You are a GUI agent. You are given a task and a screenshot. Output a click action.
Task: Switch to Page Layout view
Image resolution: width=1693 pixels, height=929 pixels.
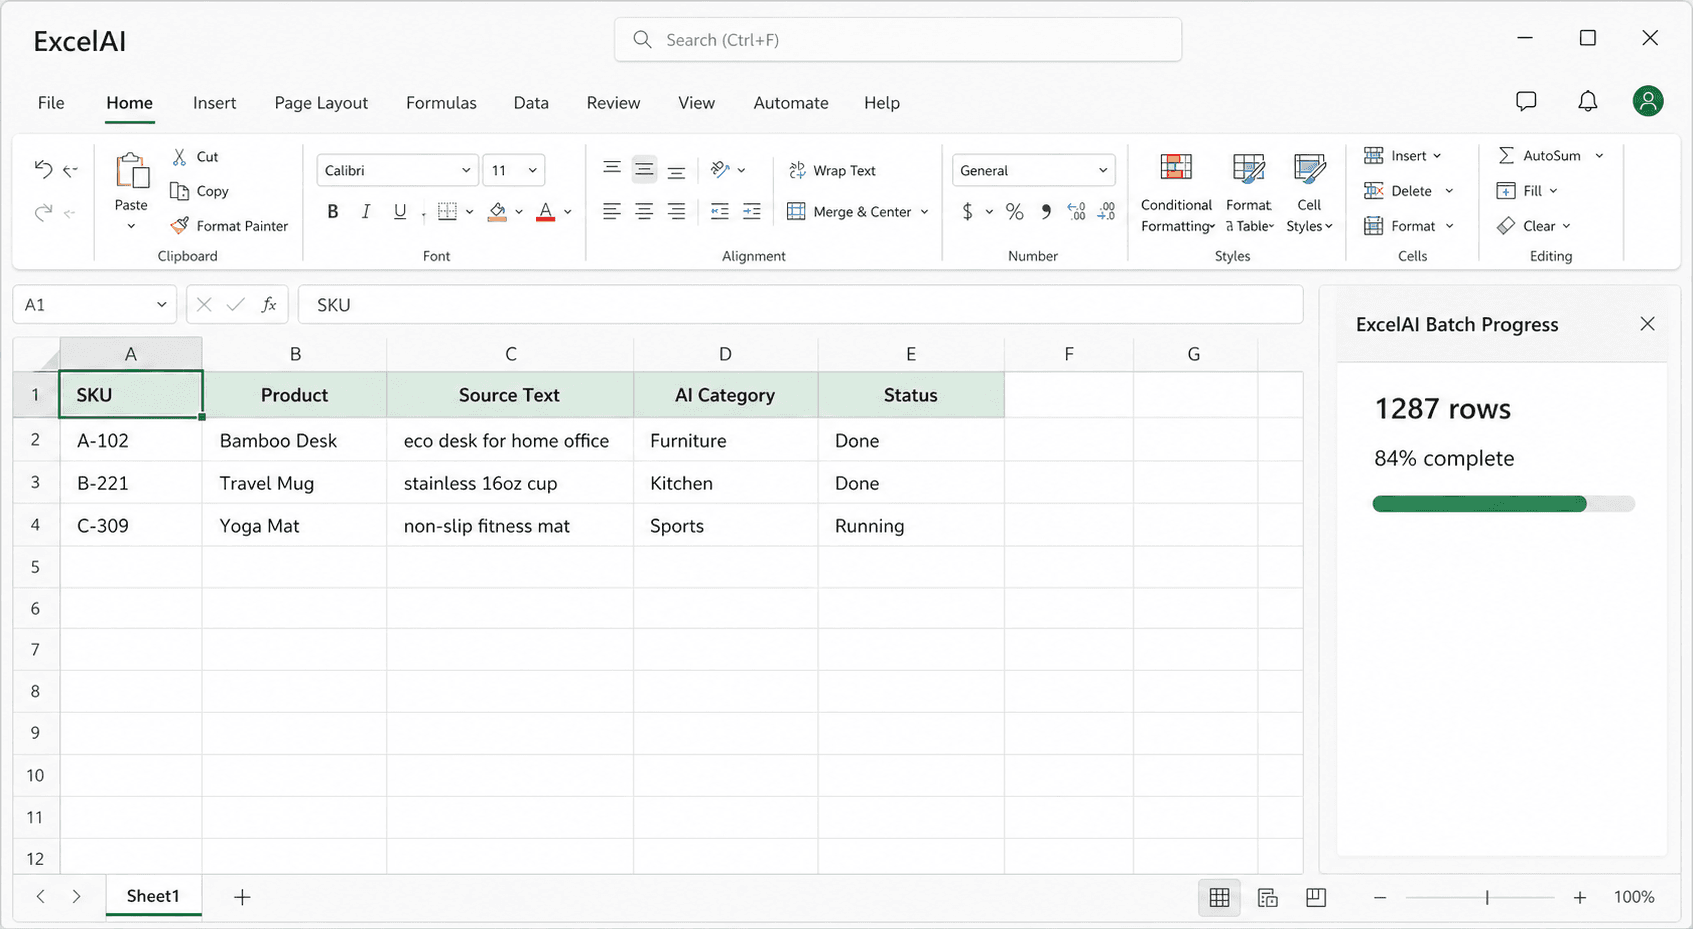1267,898
